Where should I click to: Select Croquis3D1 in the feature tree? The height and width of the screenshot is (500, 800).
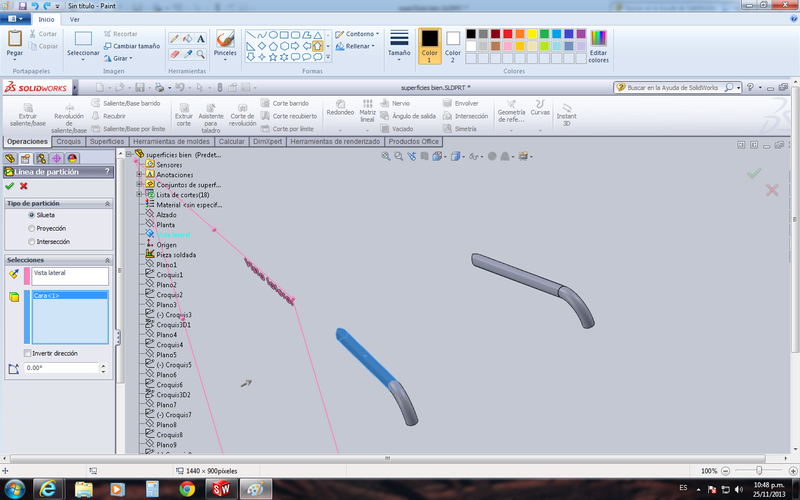tap(172, 324)
